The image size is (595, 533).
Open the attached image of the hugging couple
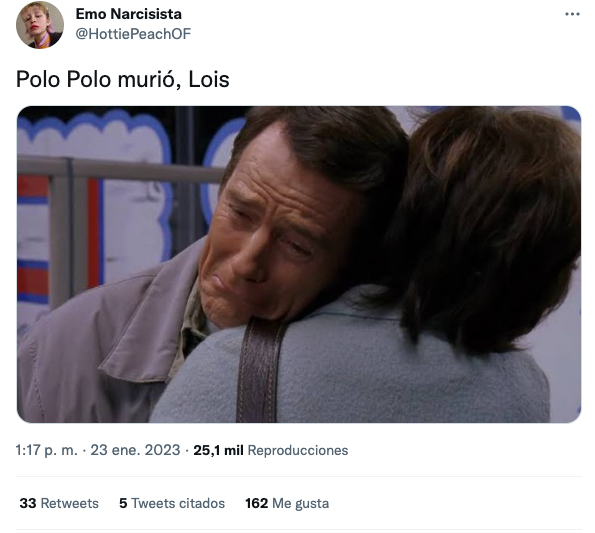[x=299, y=264]
